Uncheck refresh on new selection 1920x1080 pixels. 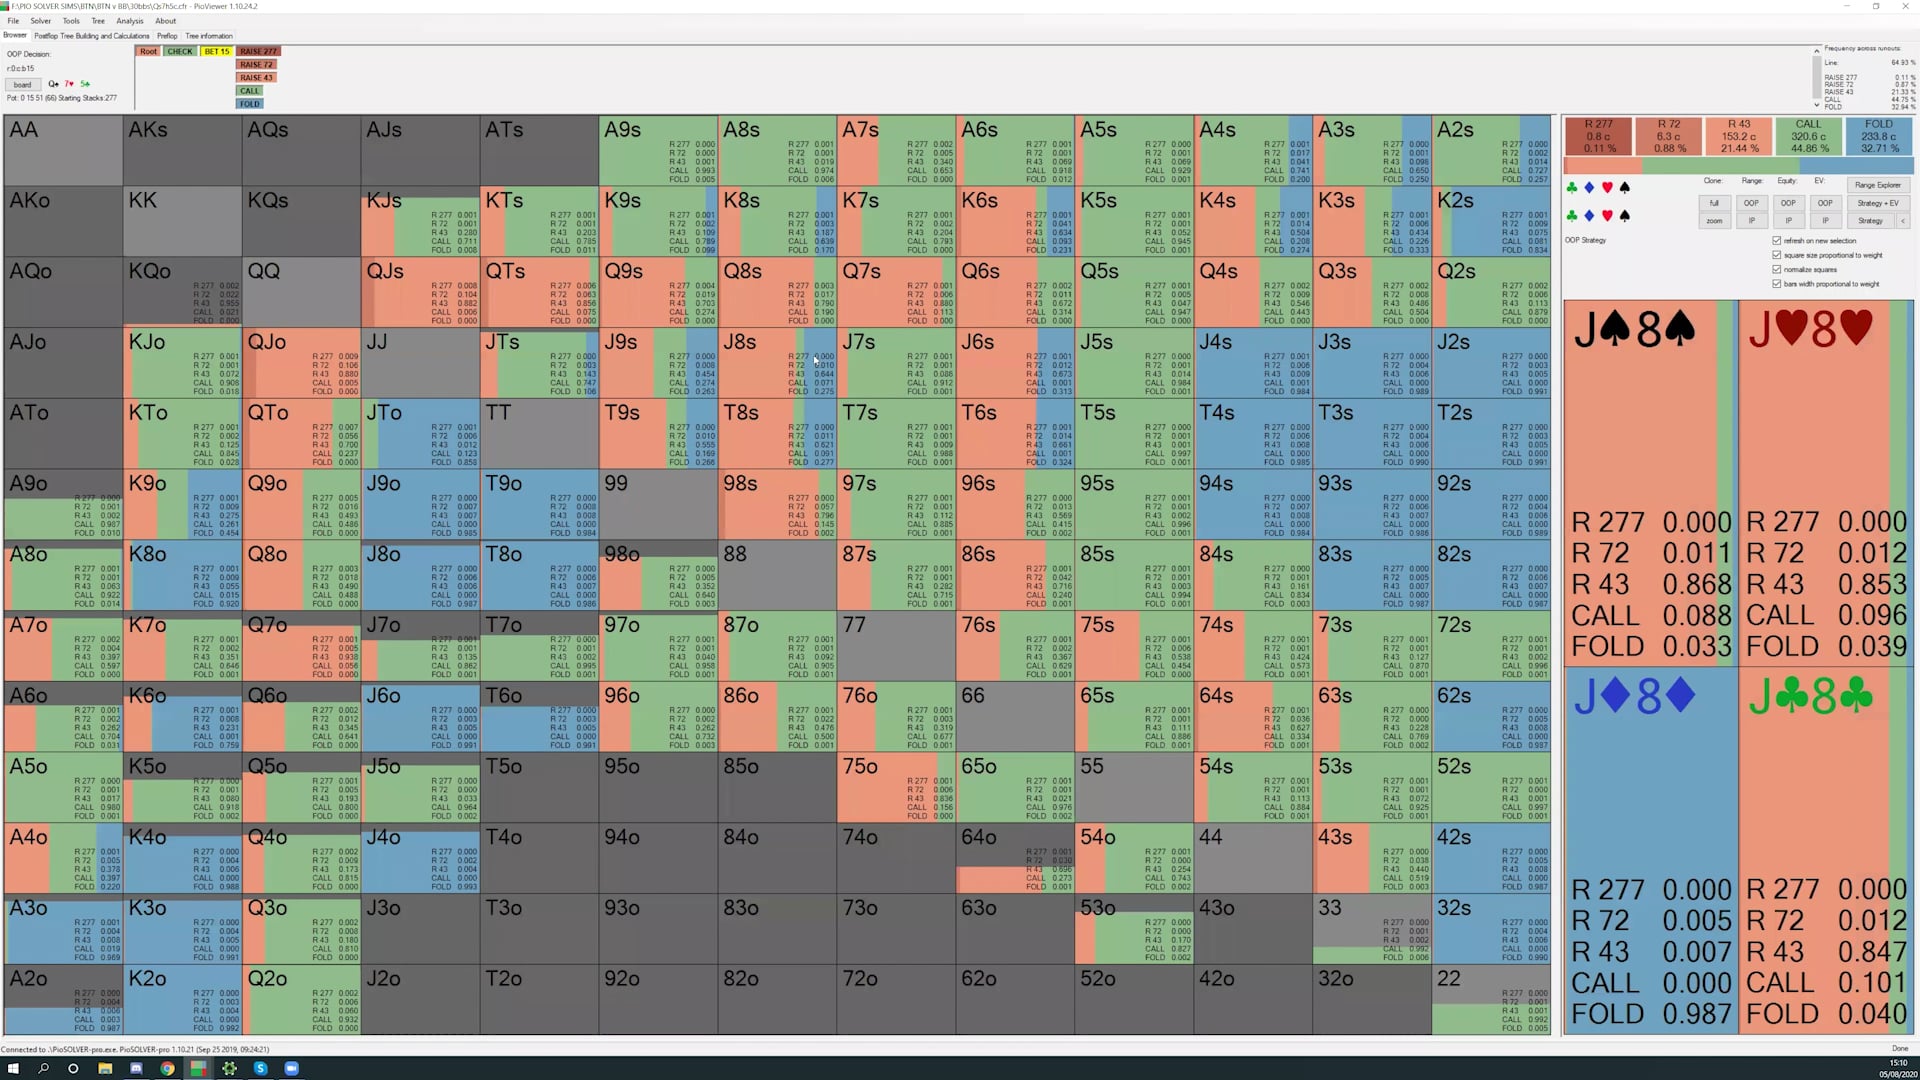(1776, 241)
